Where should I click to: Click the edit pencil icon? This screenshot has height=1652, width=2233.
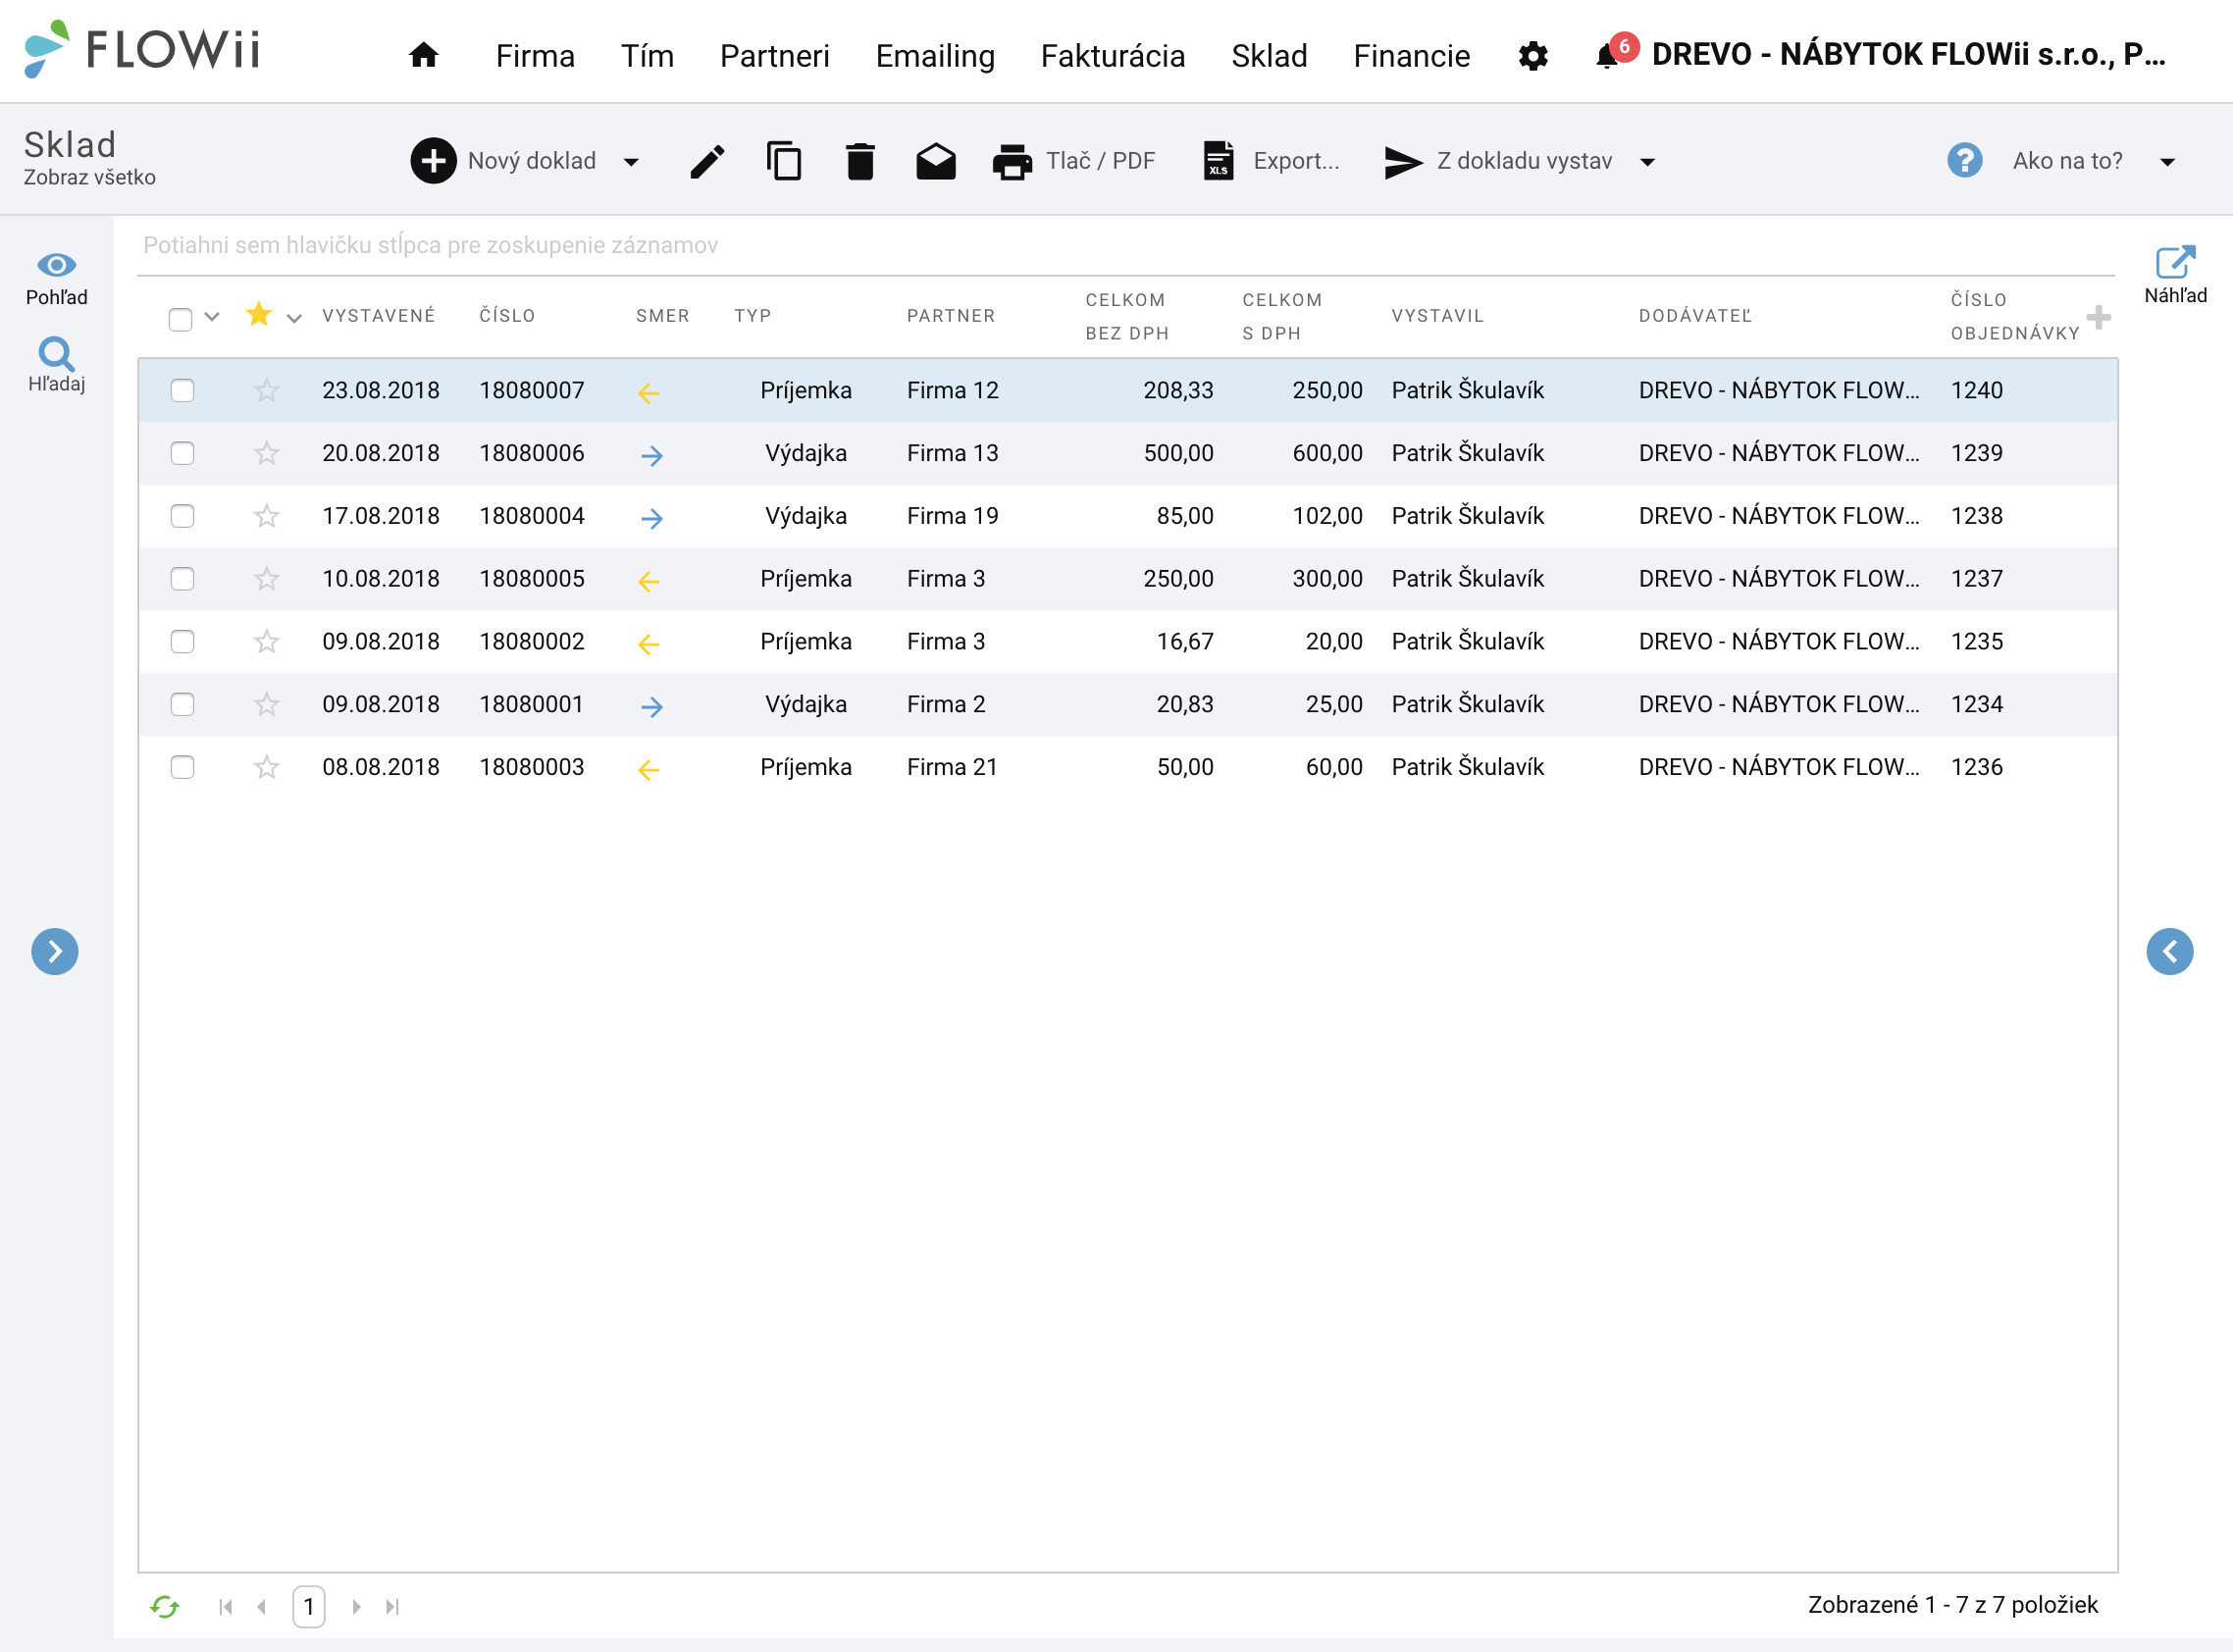pos(707,161)
